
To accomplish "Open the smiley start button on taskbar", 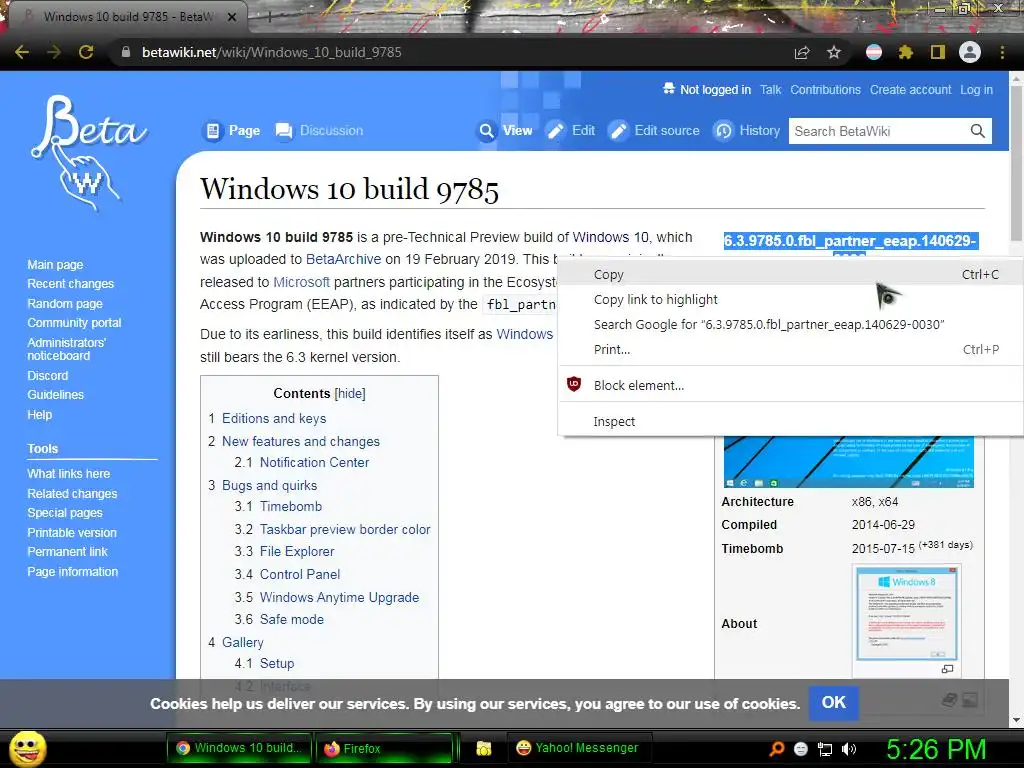I will tap(27, 748).
